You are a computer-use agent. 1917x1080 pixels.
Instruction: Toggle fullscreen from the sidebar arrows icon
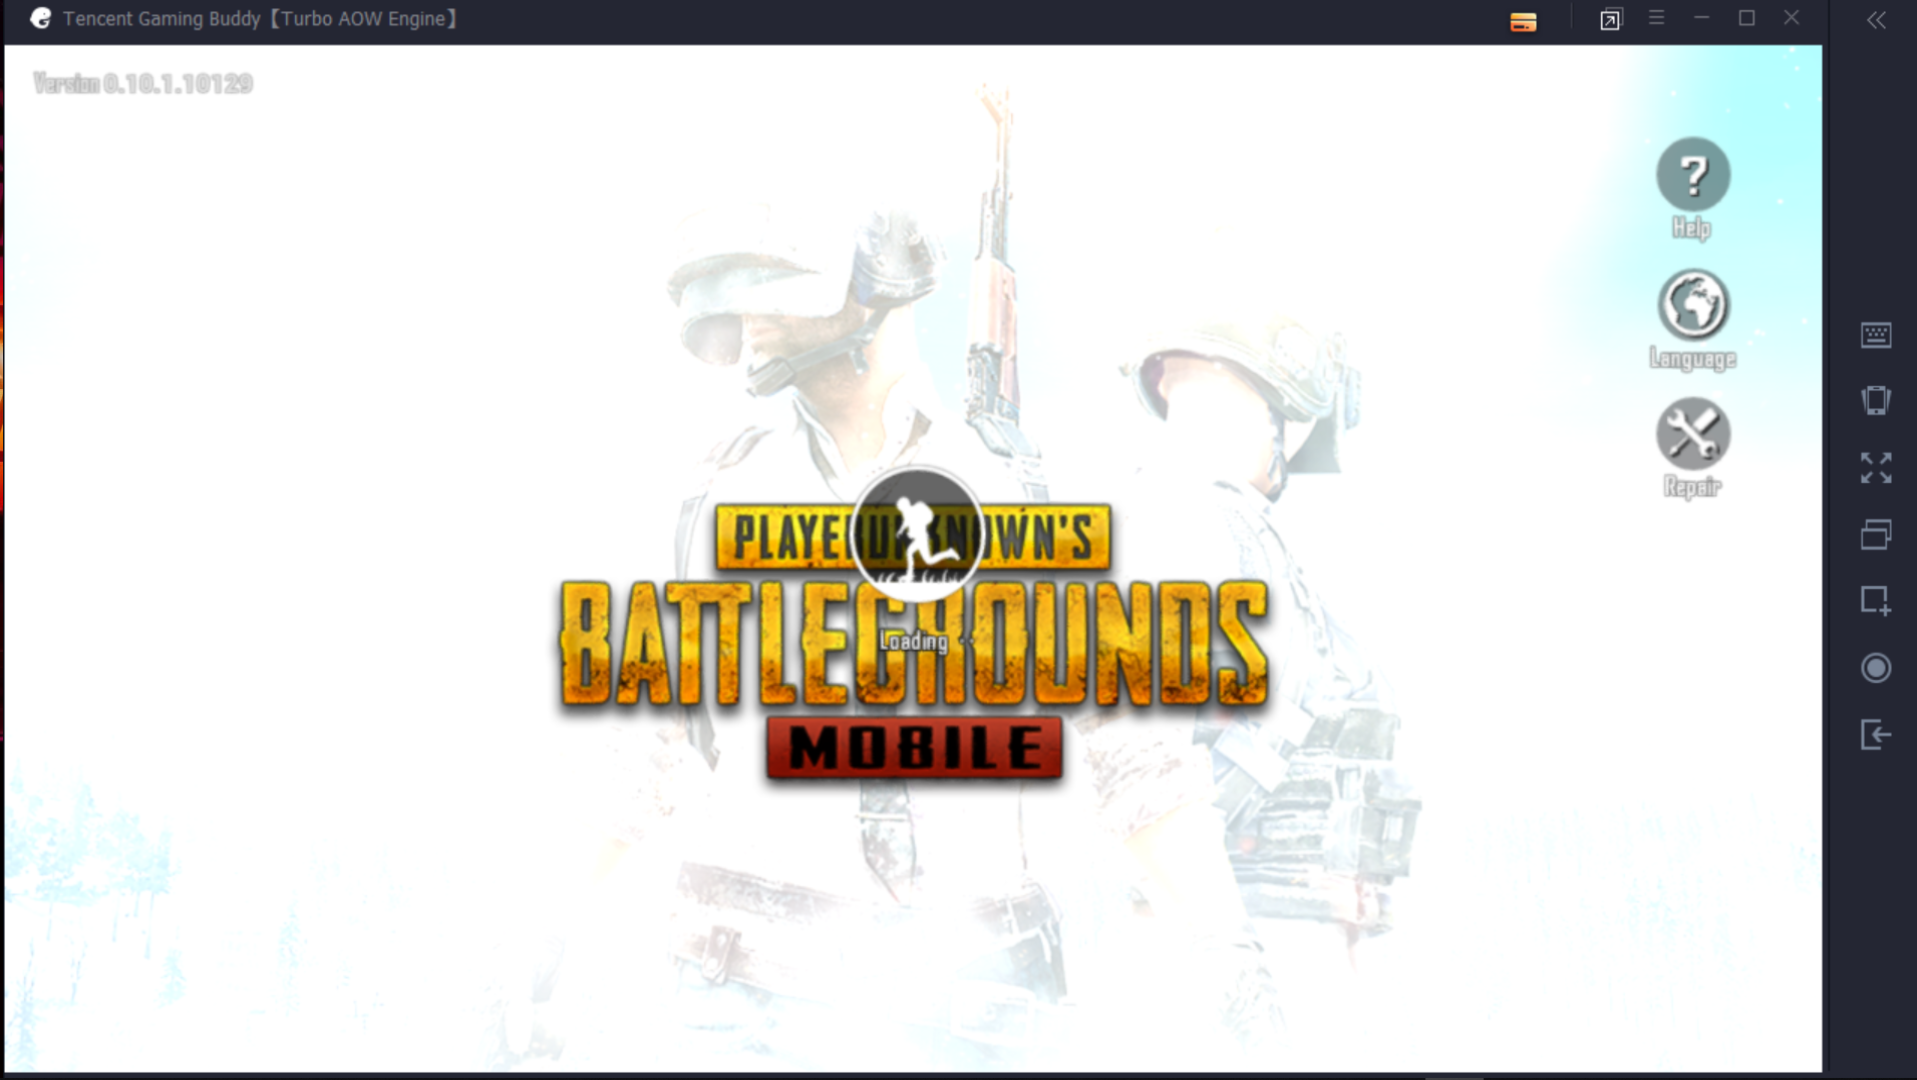click(x=1876, y=468)
